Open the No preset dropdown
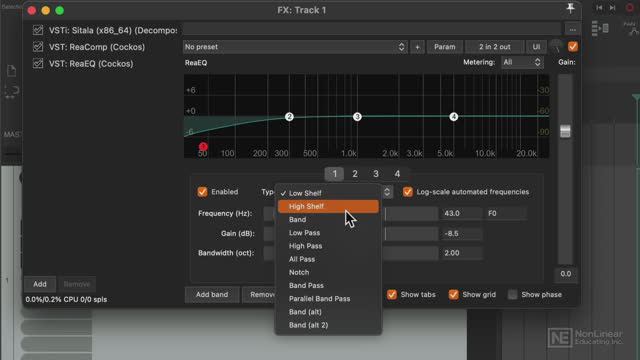Screen dimensions: 640x360 tap(295, 47)
